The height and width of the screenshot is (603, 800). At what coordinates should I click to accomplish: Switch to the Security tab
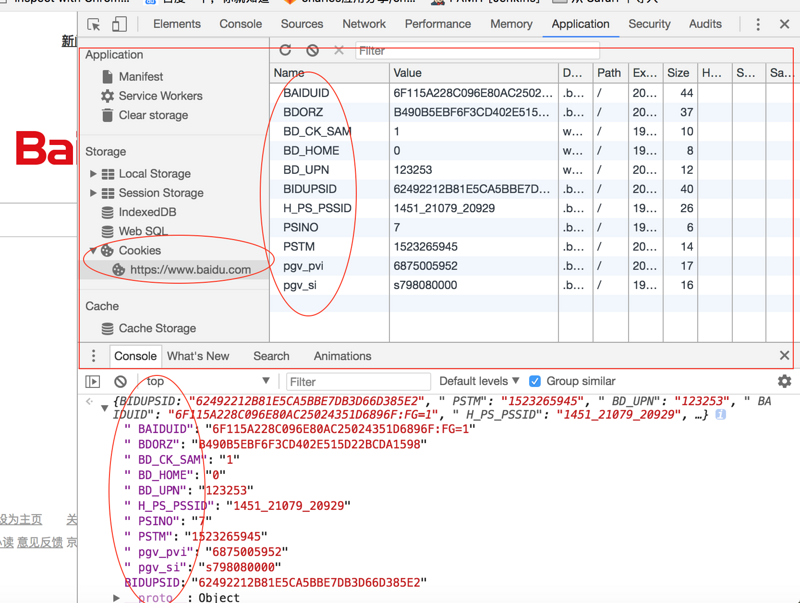pos(649,24)
